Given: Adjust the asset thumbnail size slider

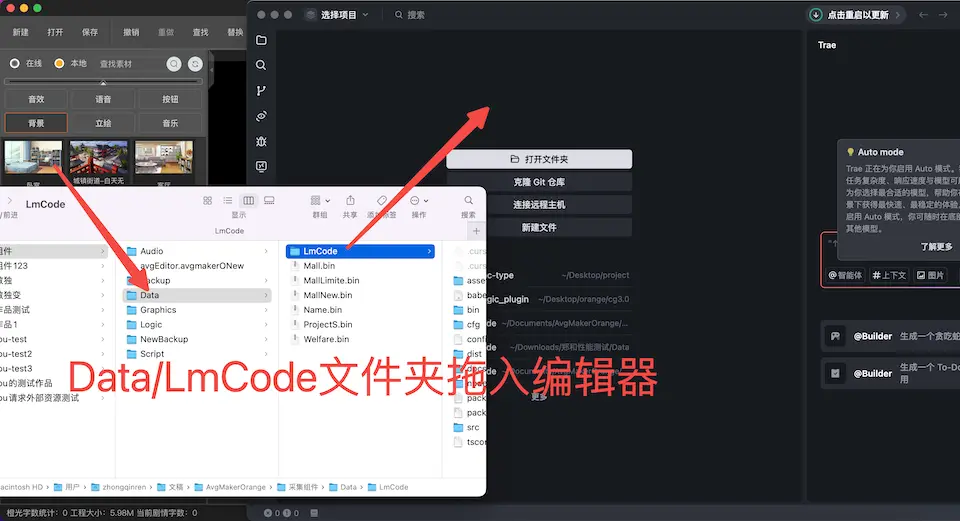Looking at the screenshot, I should tap(103, 81).
